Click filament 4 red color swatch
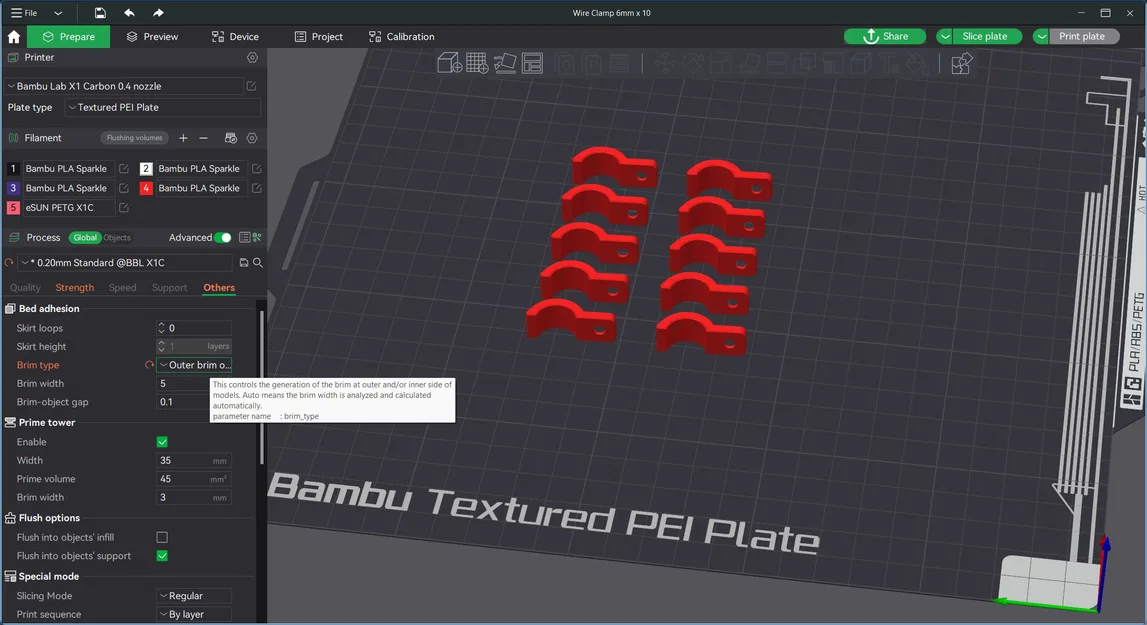Screen dimensions: 1147x625 click(146, 188)
